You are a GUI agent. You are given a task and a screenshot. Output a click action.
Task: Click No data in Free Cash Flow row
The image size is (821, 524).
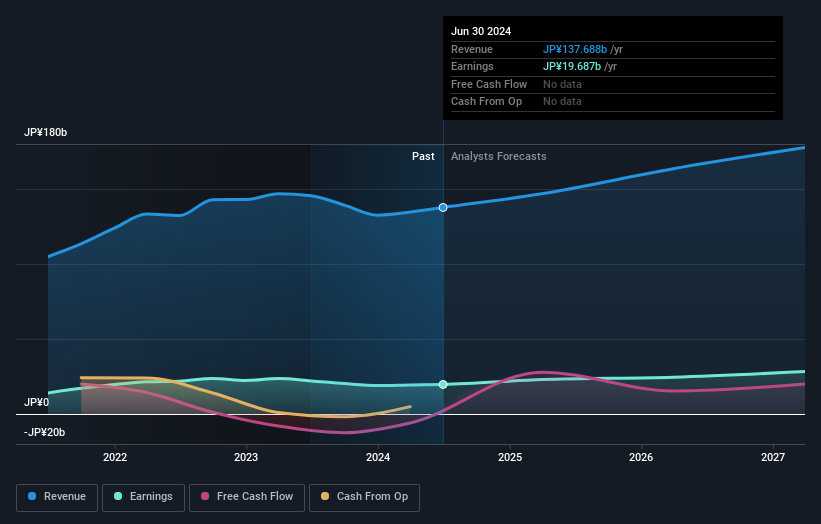coord(562,84)
